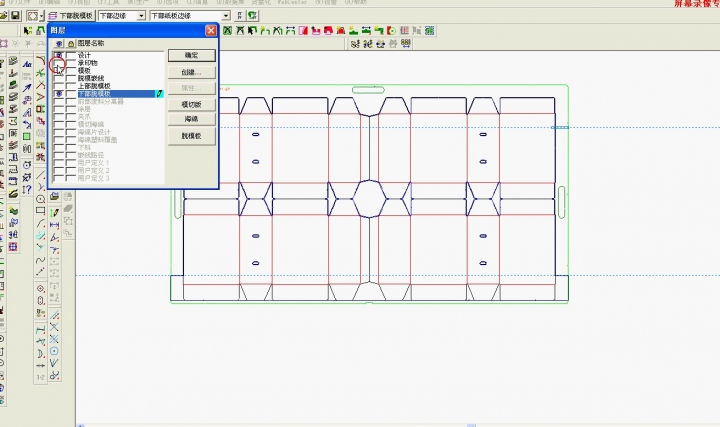The height and width of the screenshot is (427, 720).
Task: Click the 模切版 button
Action: [x=191, y=104]
